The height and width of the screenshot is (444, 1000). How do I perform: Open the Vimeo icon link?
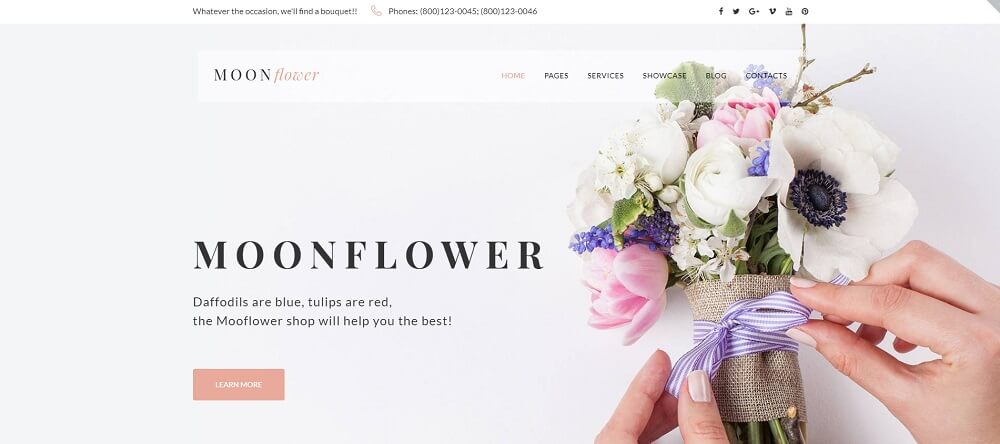point(772,11)
